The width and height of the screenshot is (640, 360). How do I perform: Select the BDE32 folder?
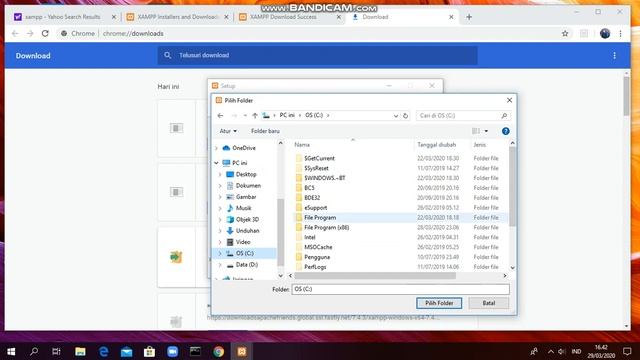312,198
